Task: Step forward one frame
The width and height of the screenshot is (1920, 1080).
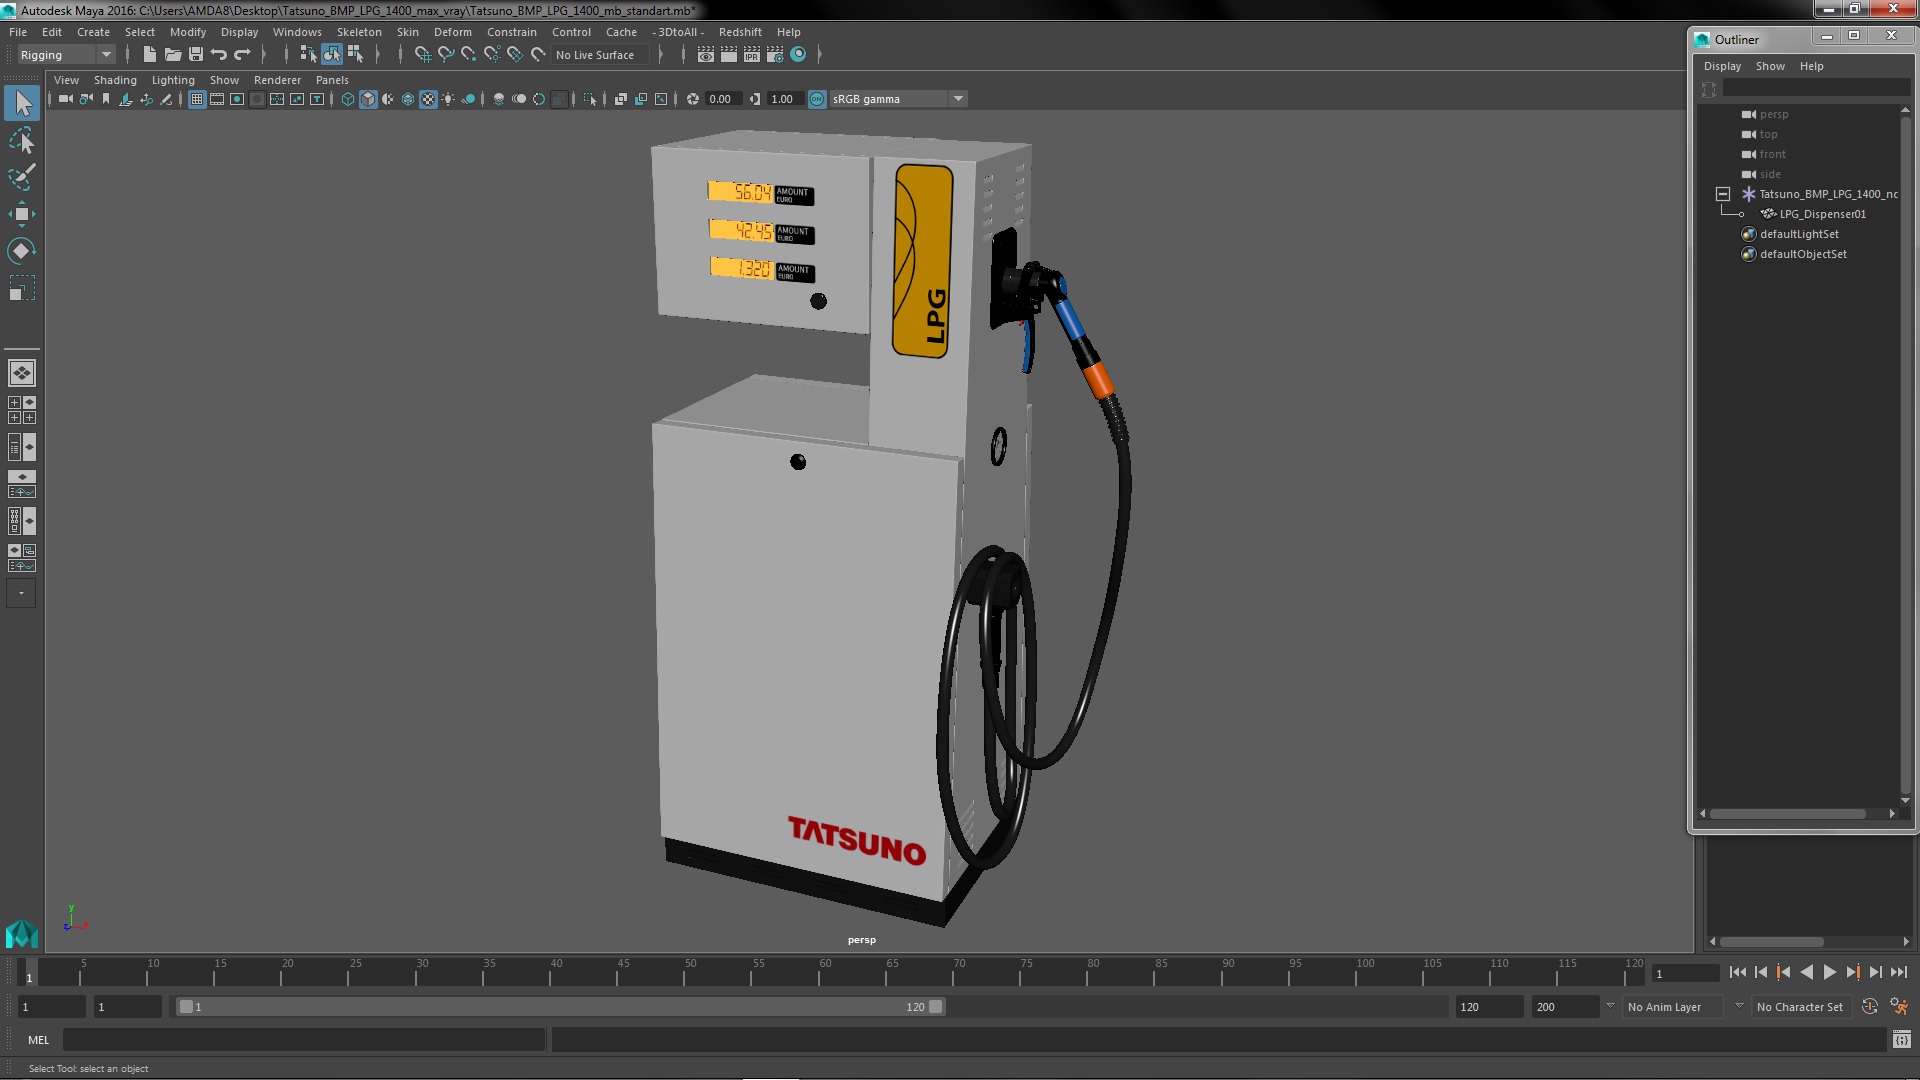Action: tap(1875, 972)
